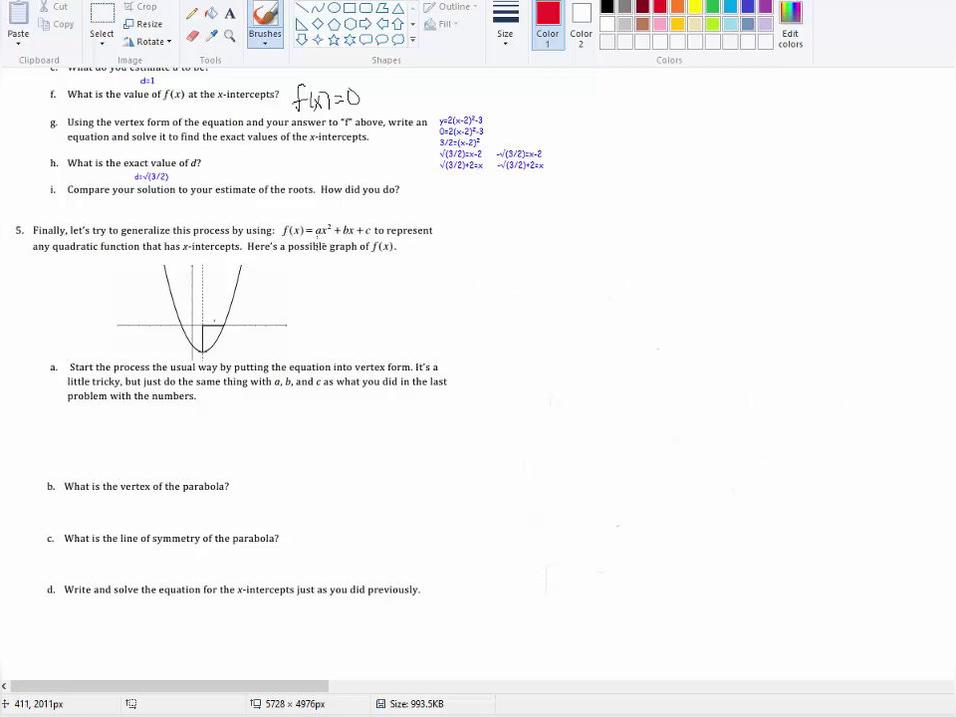Expand the Shapes gallery with the More arrow
Viewport: 956px width, 717px height.
click(413, 40)
